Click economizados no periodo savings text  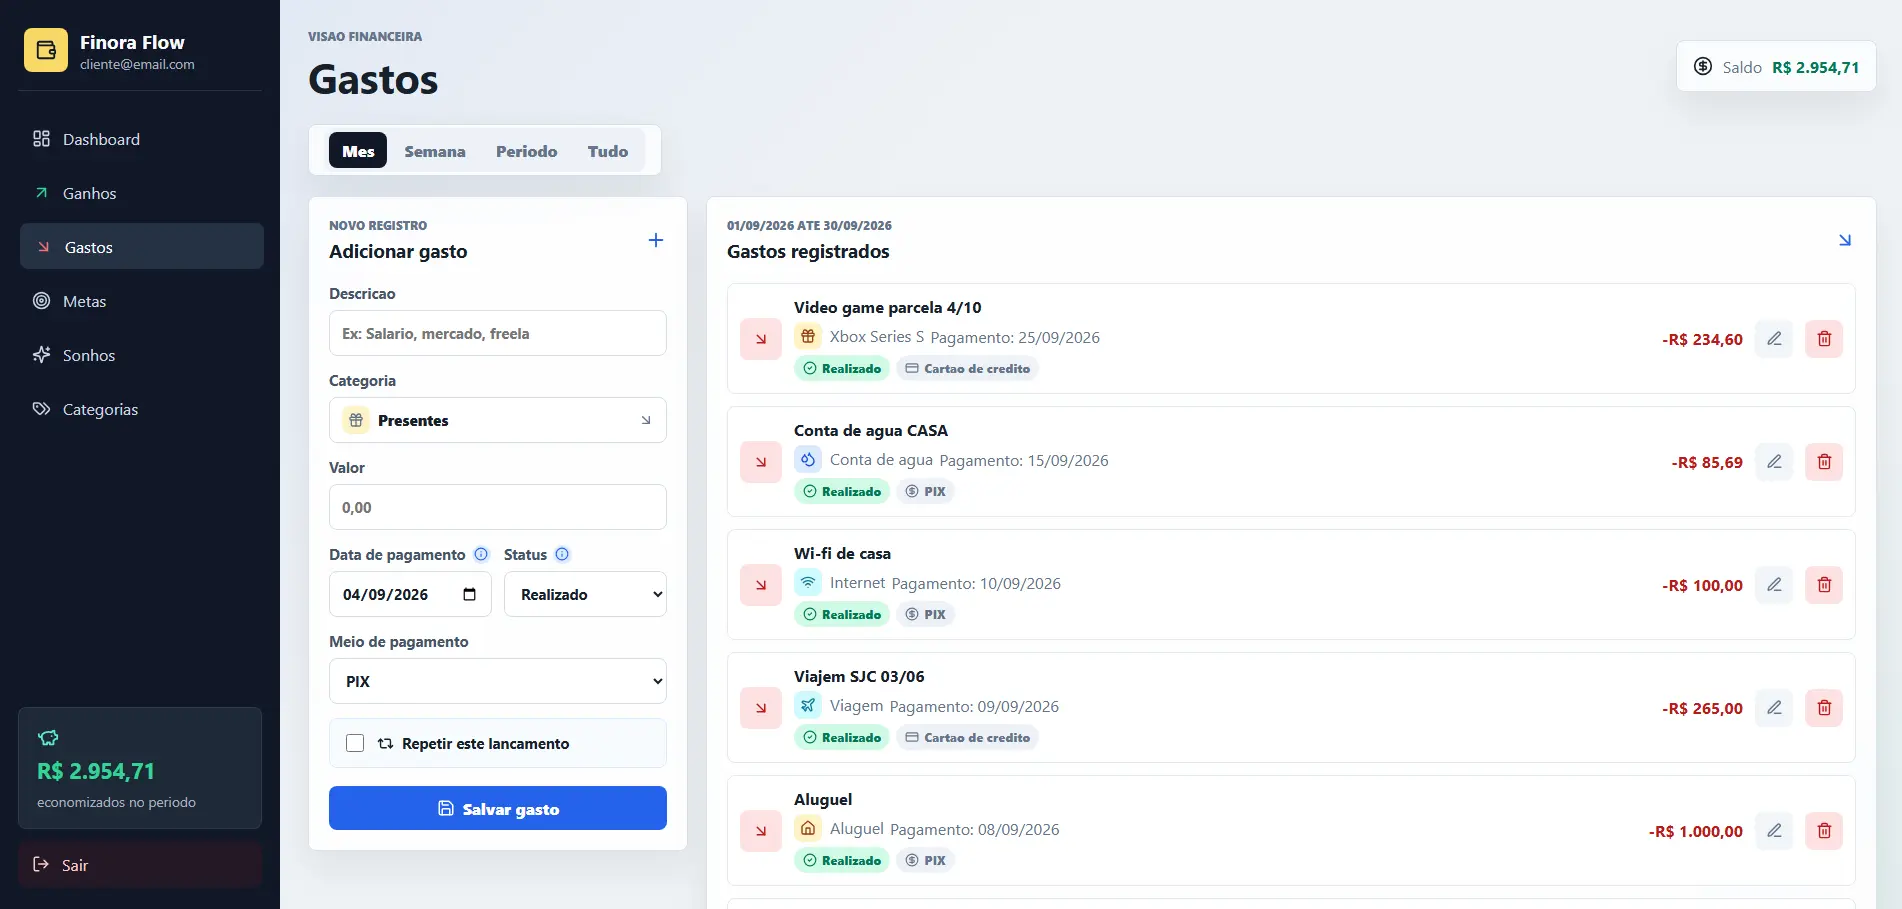116,802
